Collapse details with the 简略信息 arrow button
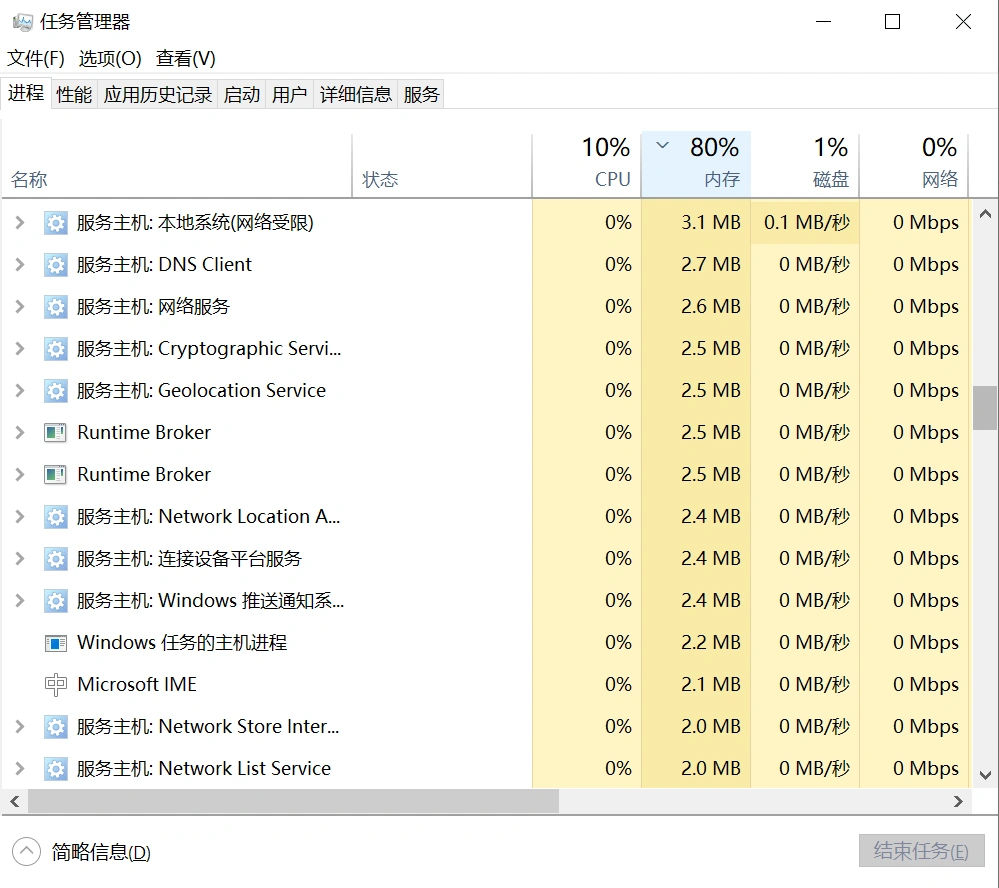 pyautogui.click(x=26, y=852)
